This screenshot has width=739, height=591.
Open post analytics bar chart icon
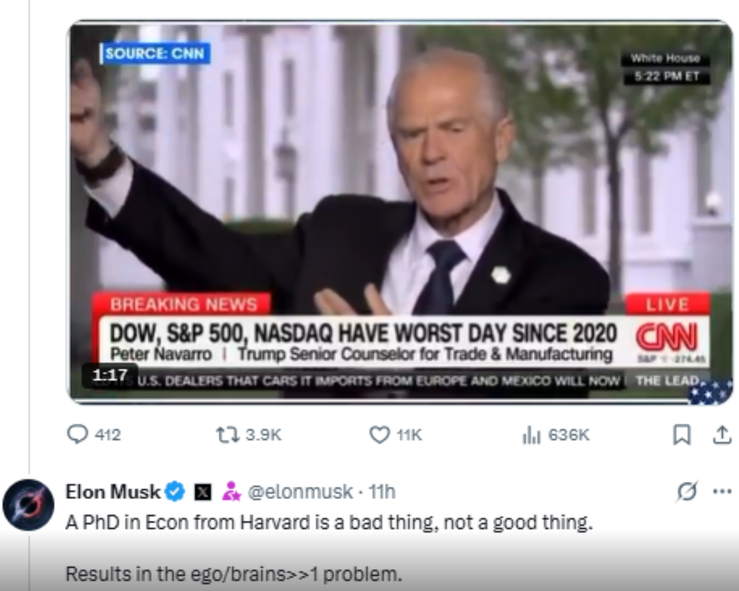point(531,434)
